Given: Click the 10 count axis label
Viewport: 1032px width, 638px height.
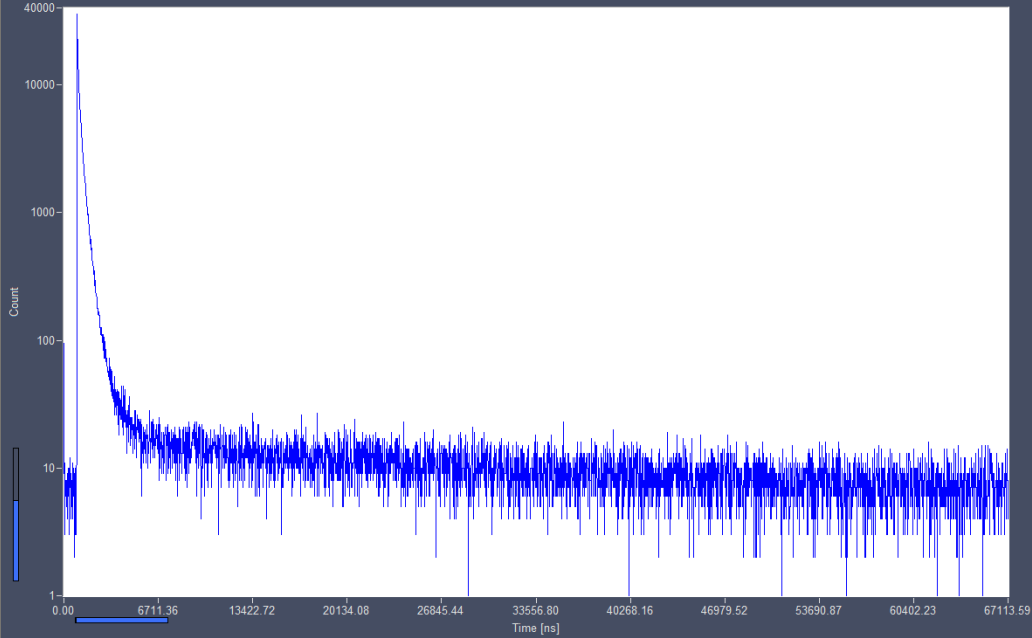Looking at the screenshot, I should (x=49, y=468).
